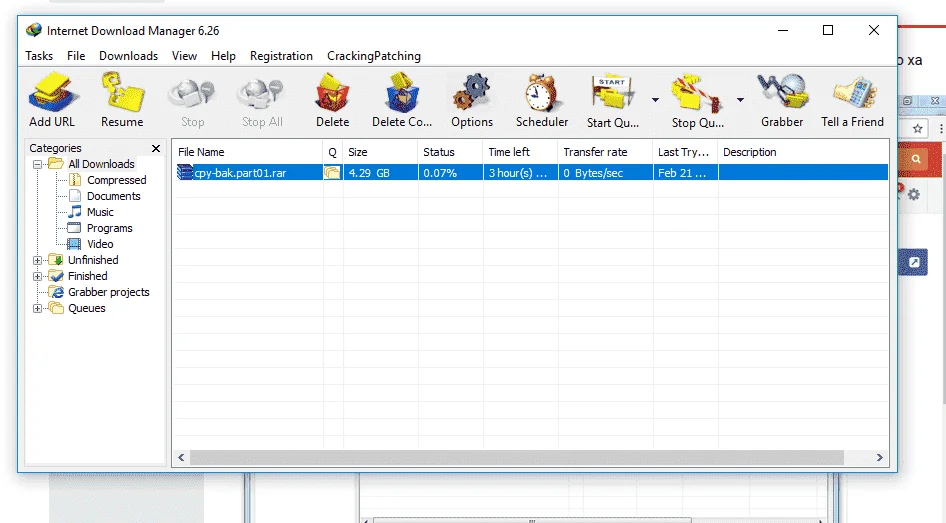The height and width of the screenshot is (523, 946).
Task: Click the Stop Queue icon
Action: (x=697, y=100)
